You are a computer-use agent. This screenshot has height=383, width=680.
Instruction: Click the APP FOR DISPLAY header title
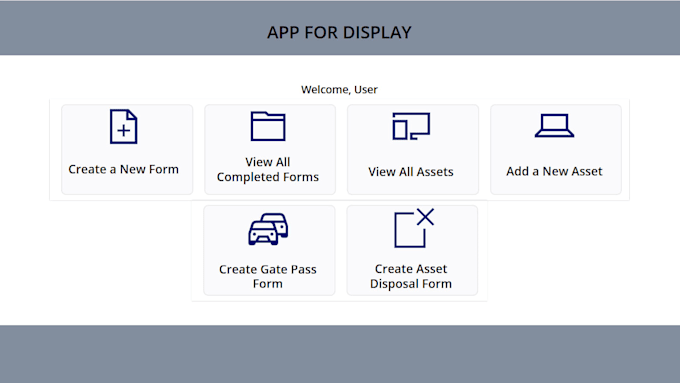[x=340, y=33]
